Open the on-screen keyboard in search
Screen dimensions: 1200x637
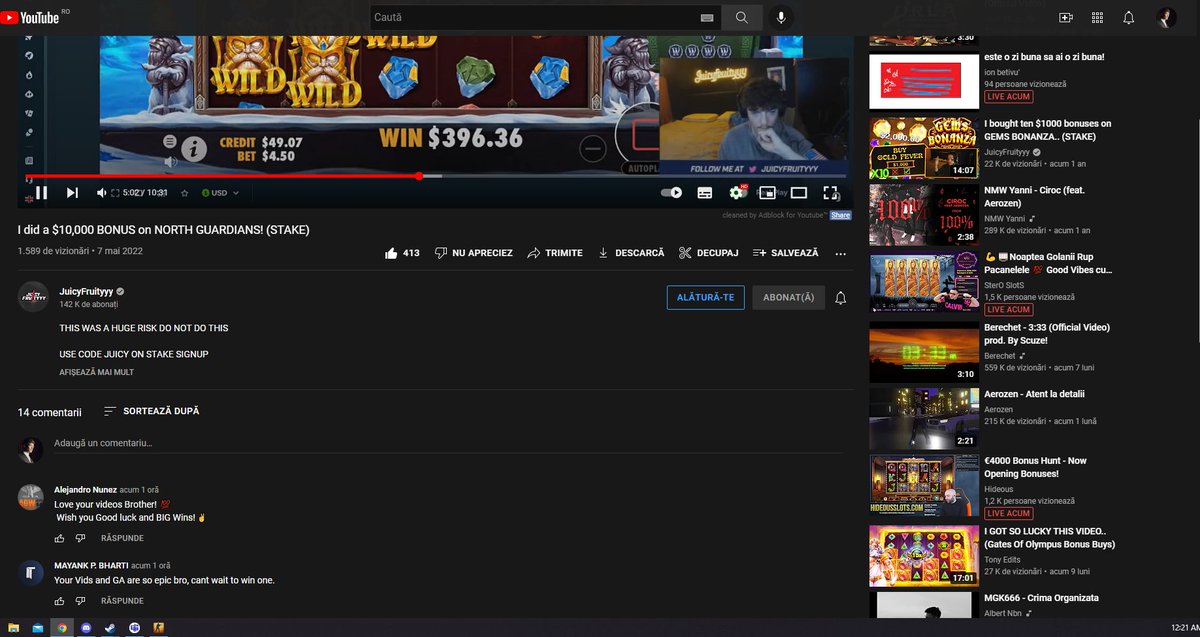[x=707, y=18]
